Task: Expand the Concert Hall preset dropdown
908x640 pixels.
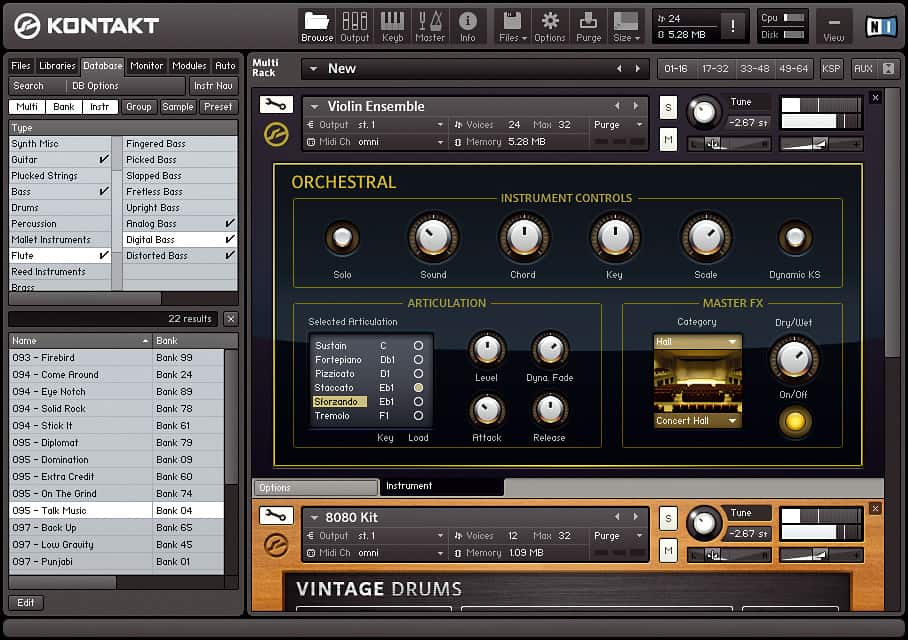Action: [x=696, y=421]
